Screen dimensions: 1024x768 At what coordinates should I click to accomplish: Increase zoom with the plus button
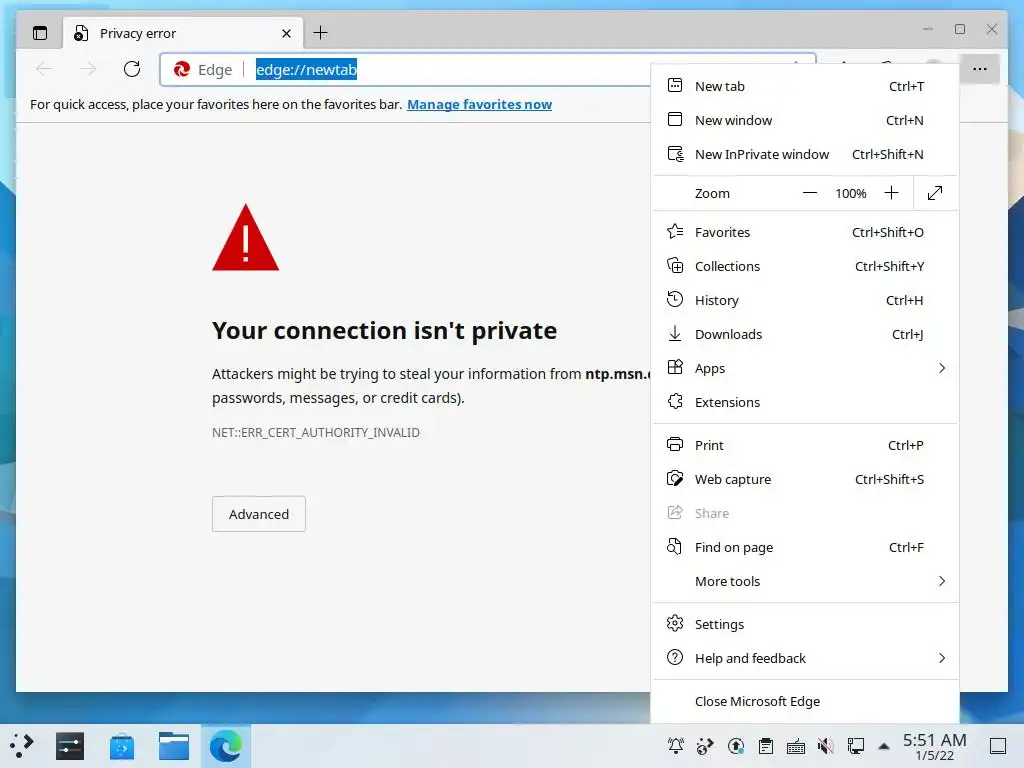pyautogui.click(x=891, y=193)
